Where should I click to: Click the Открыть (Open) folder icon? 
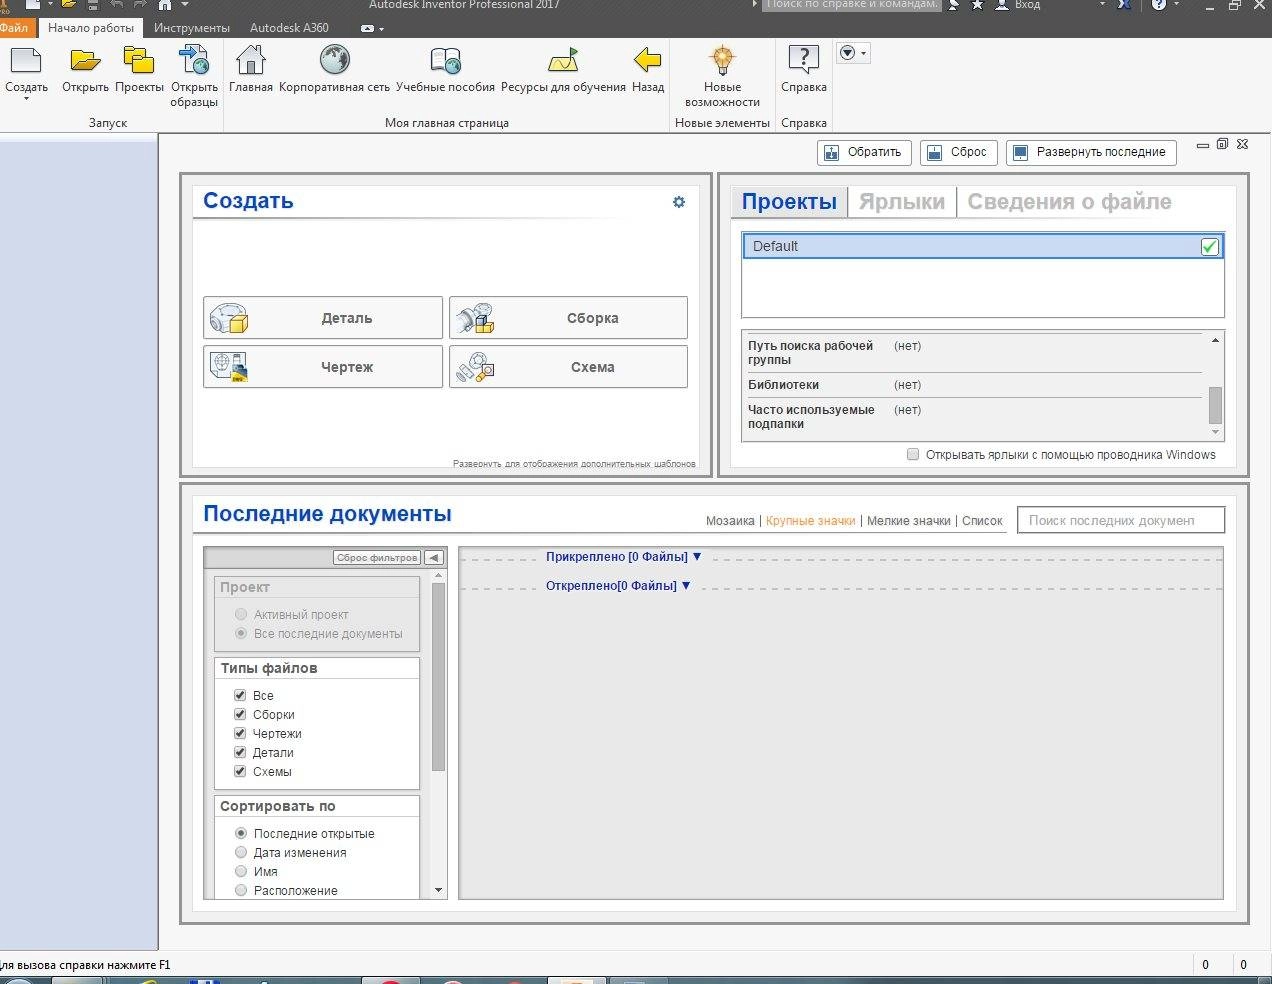(85, 62)
